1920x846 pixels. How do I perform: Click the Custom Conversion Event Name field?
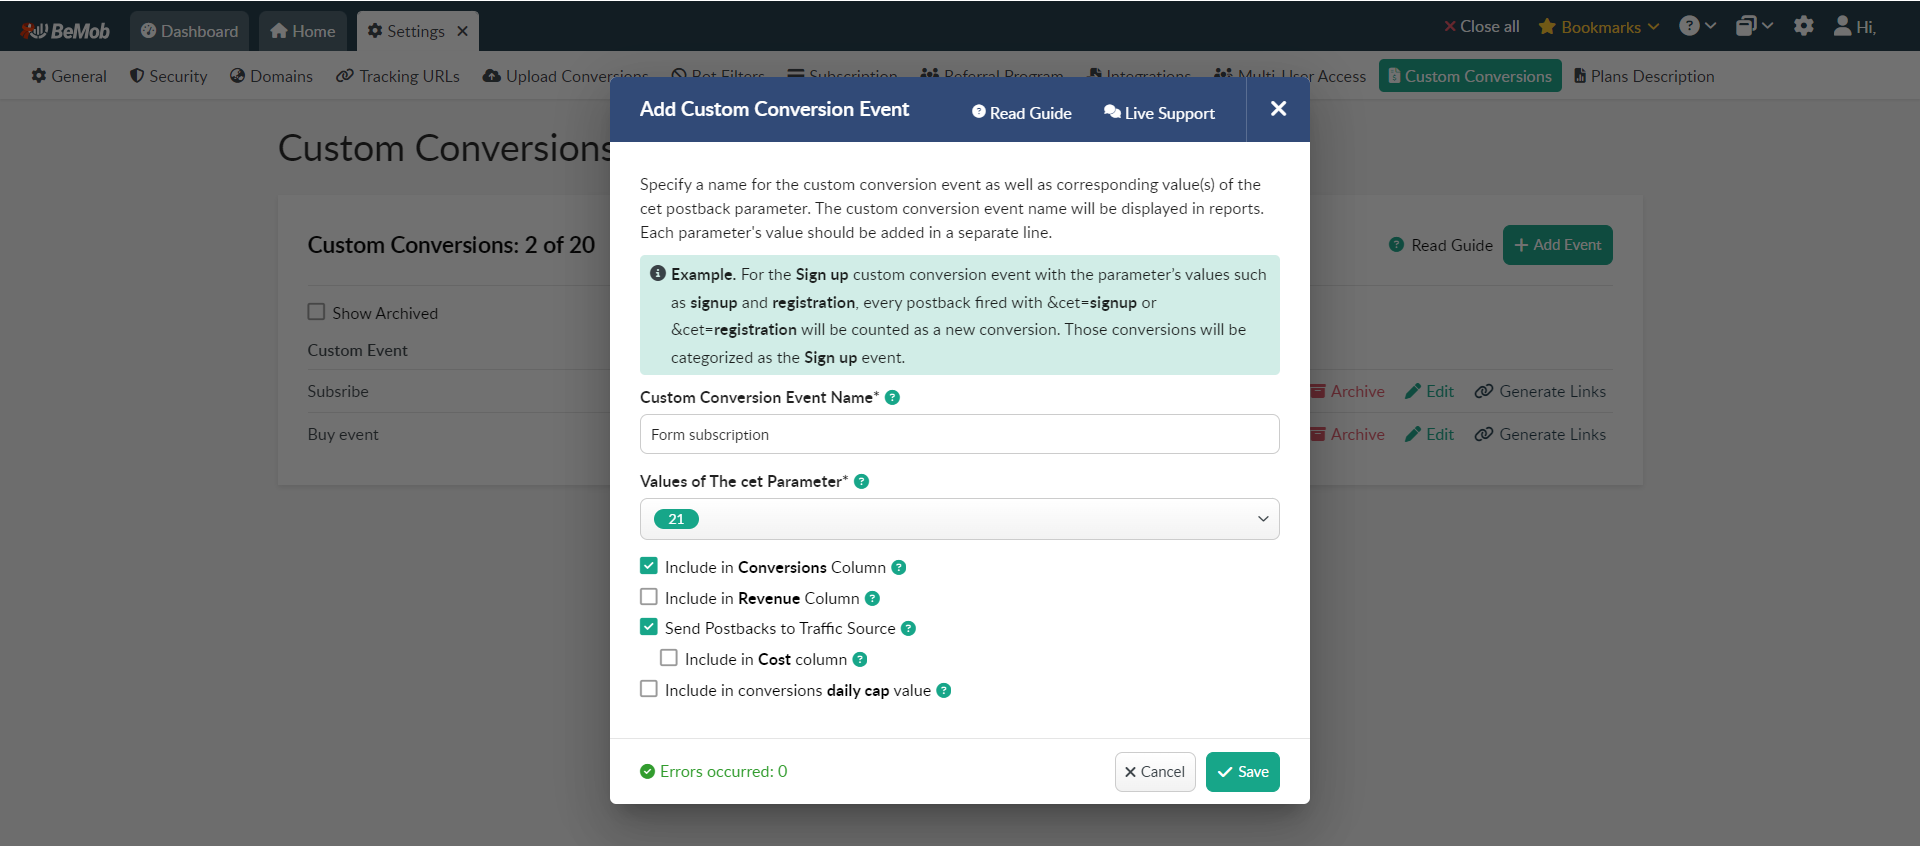point(959,435)
